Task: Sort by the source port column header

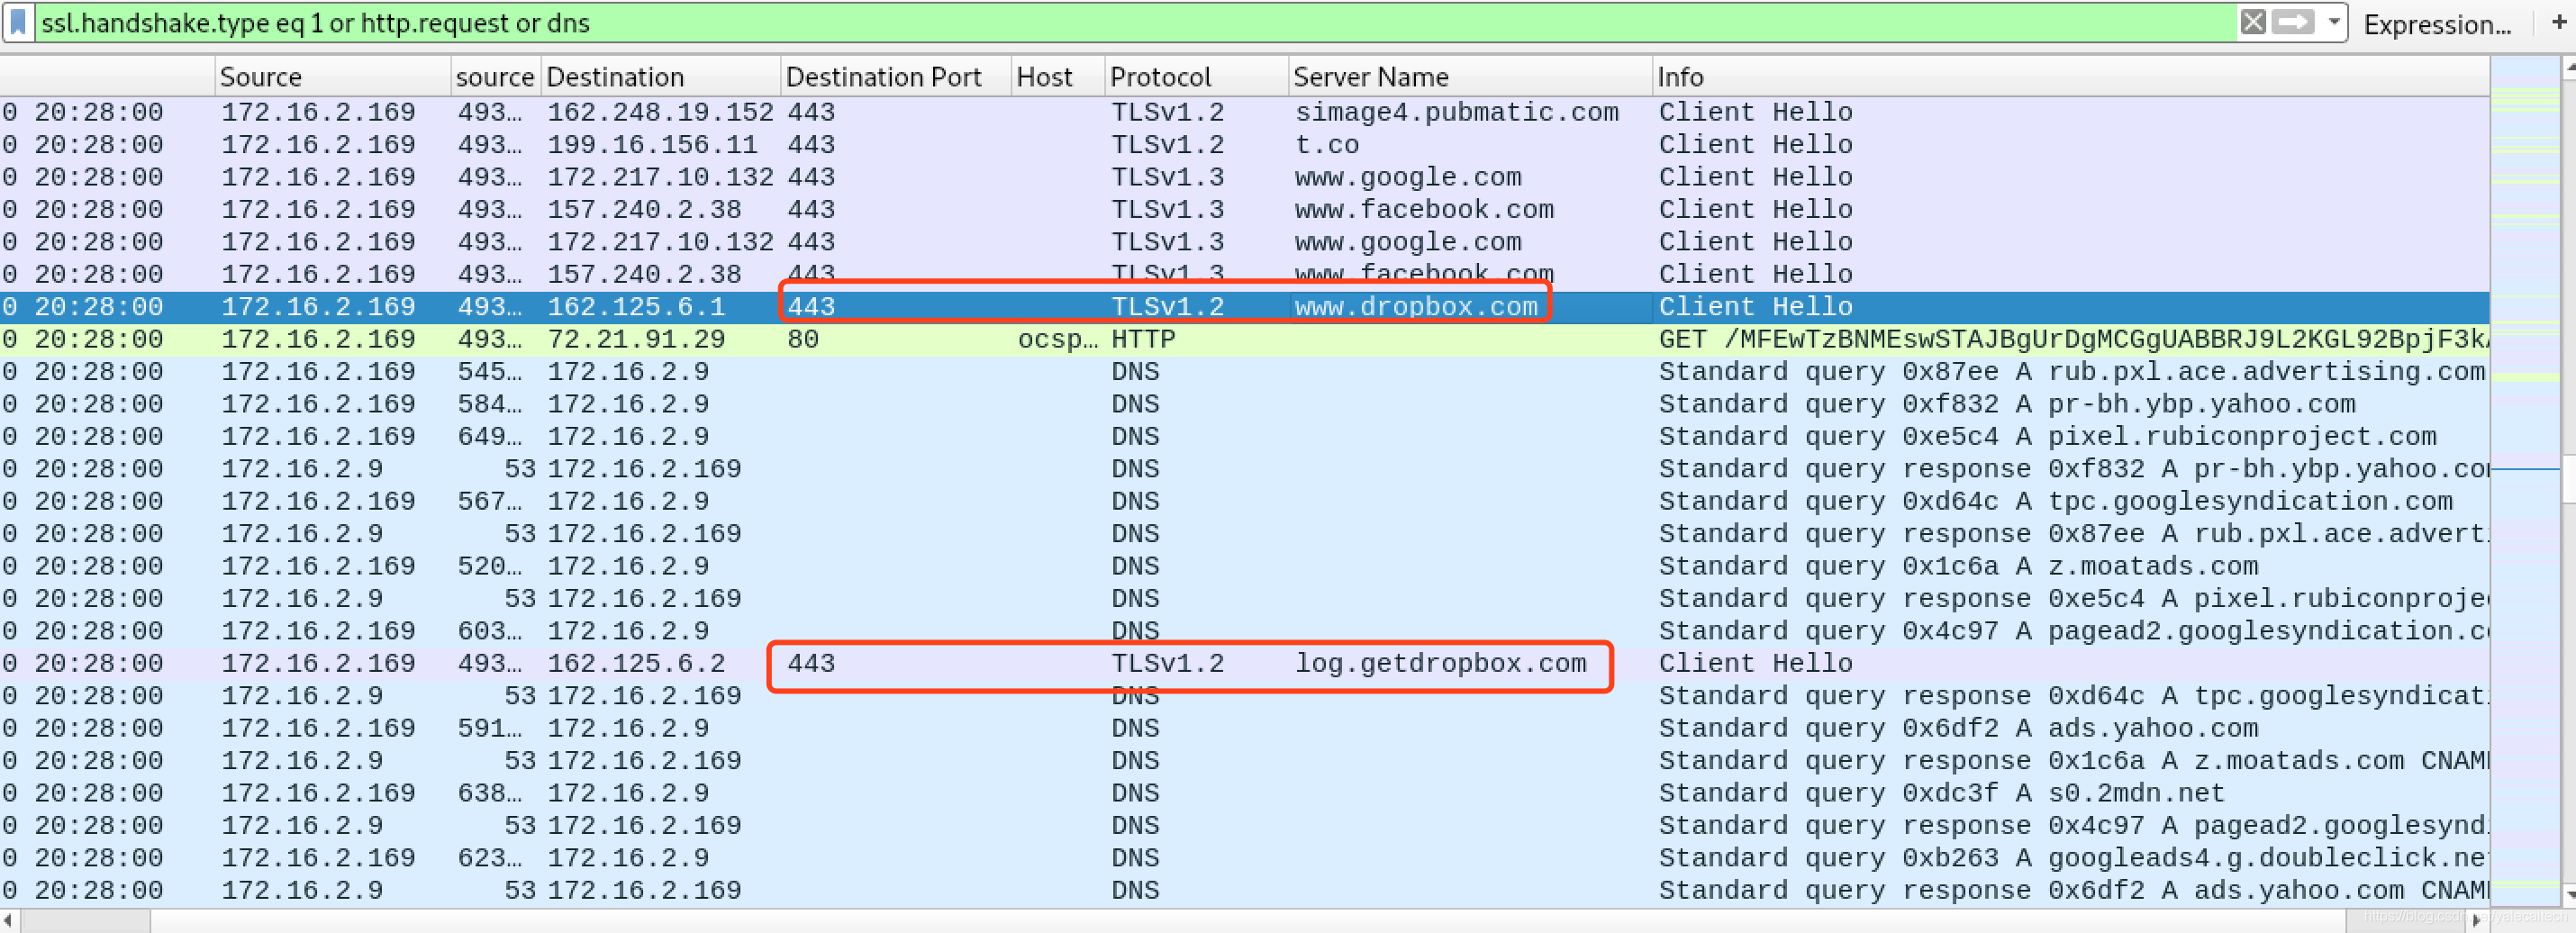Action: [x=495, y=77]
